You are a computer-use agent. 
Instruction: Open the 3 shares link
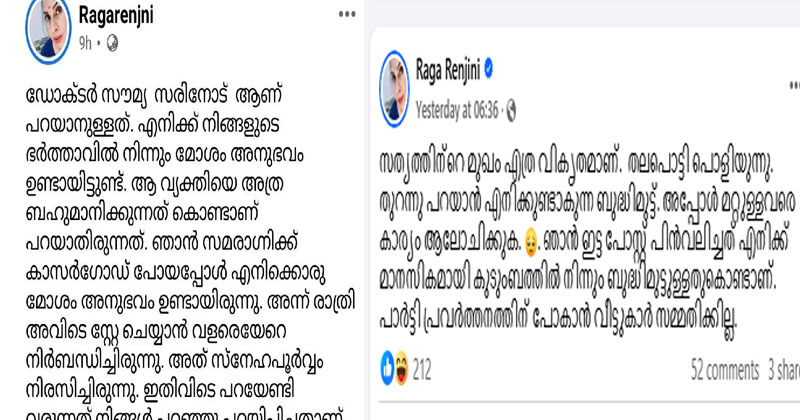click(784, 370)
